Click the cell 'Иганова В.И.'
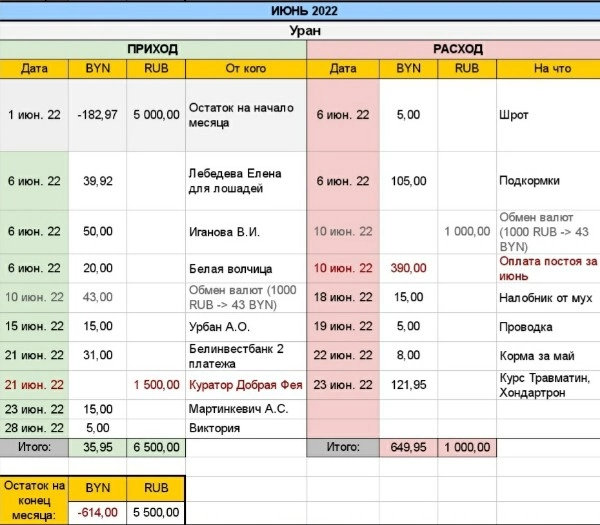600x525 pixels. tap(246, 232)
